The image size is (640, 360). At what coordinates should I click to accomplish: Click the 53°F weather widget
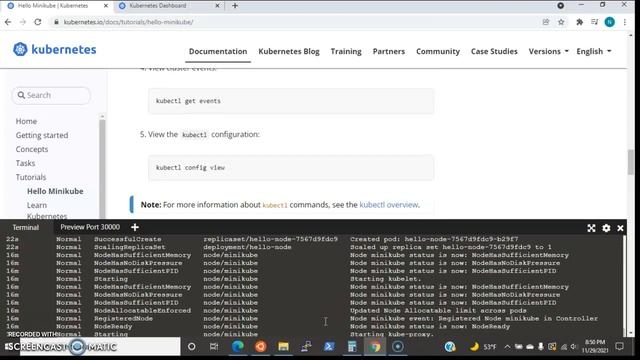(483, 347)
